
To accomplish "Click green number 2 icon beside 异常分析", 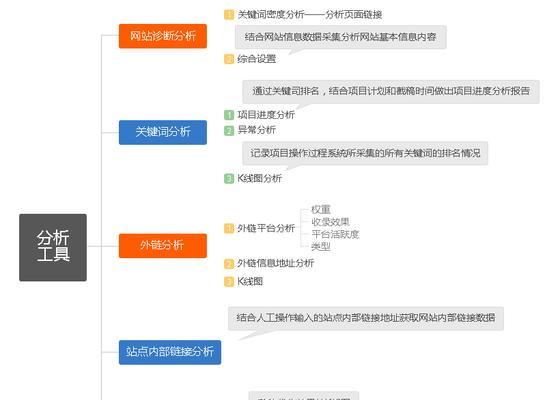I will click(229, 130).
